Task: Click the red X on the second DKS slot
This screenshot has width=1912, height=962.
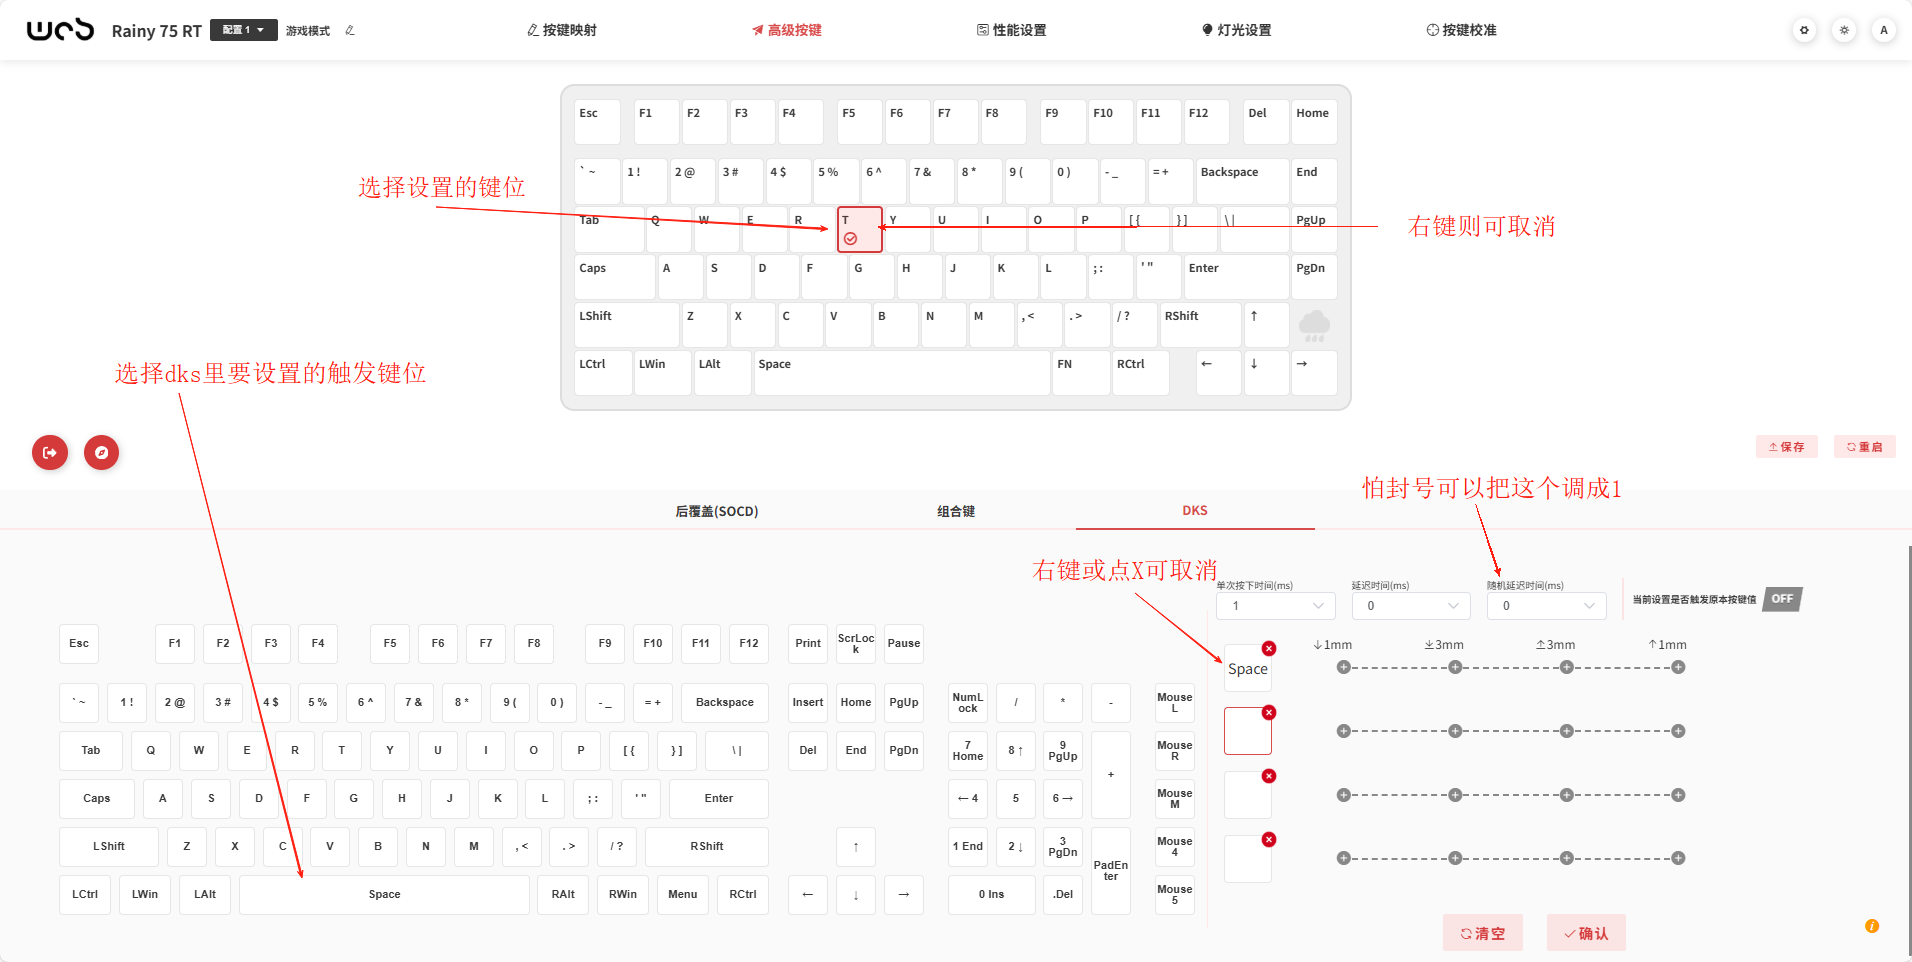Action: coord(1269,712)
